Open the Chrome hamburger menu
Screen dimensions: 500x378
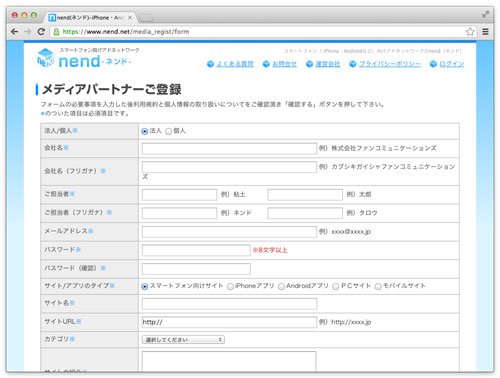(x=485, y=32)
